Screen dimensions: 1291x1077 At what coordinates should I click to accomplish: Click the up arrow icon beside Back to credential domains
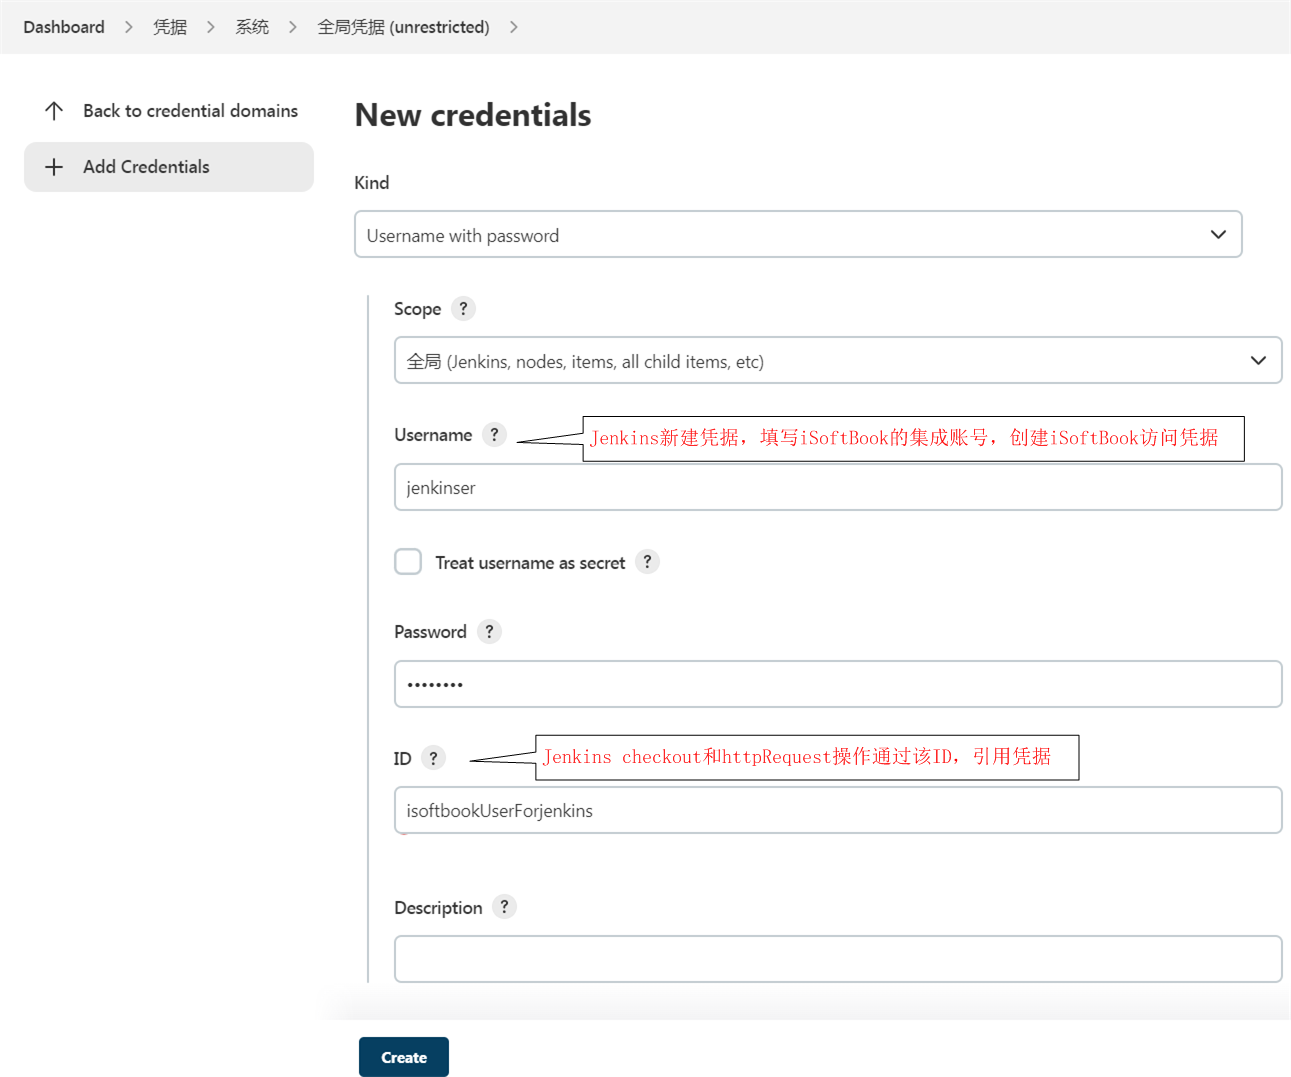pyautogui.click(x=54, y=111)
